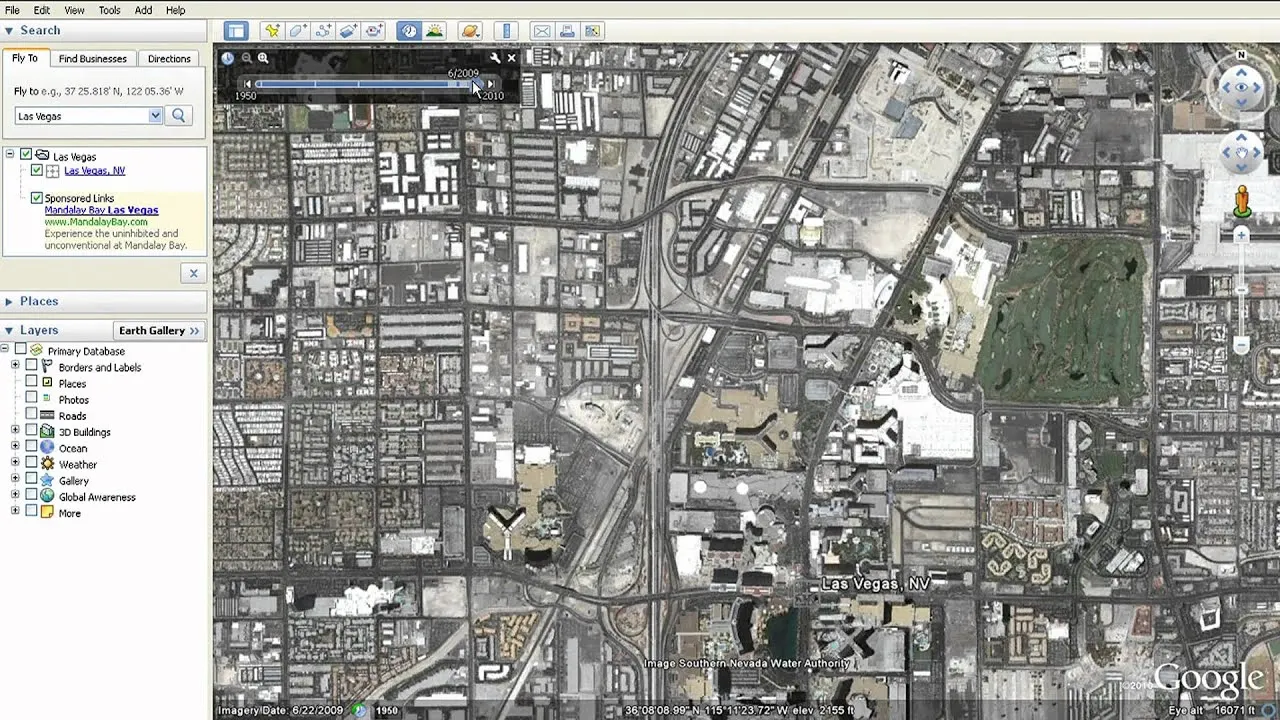Screen dimensions: 1280x720
Task: Expand the Borders and Labels tree node
Action: 15,367
